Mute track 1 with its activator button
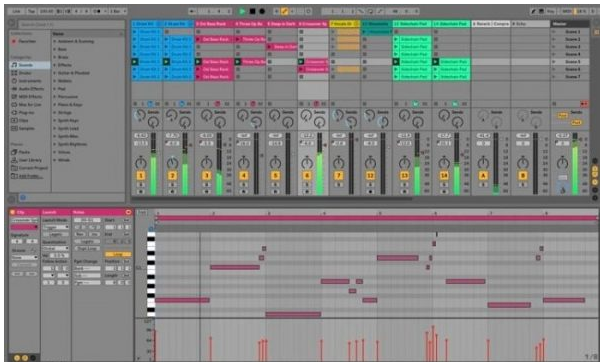600x362 pixels. tap(140, 176)
